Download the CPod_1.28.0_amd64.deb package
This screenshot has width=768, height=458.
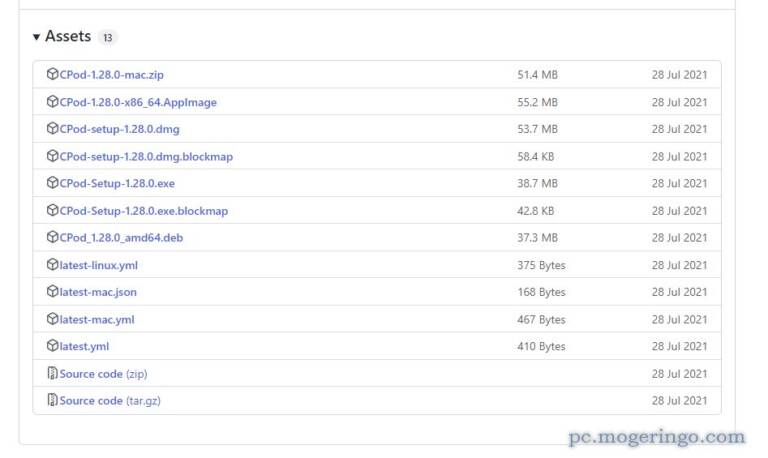coord(121,237)
